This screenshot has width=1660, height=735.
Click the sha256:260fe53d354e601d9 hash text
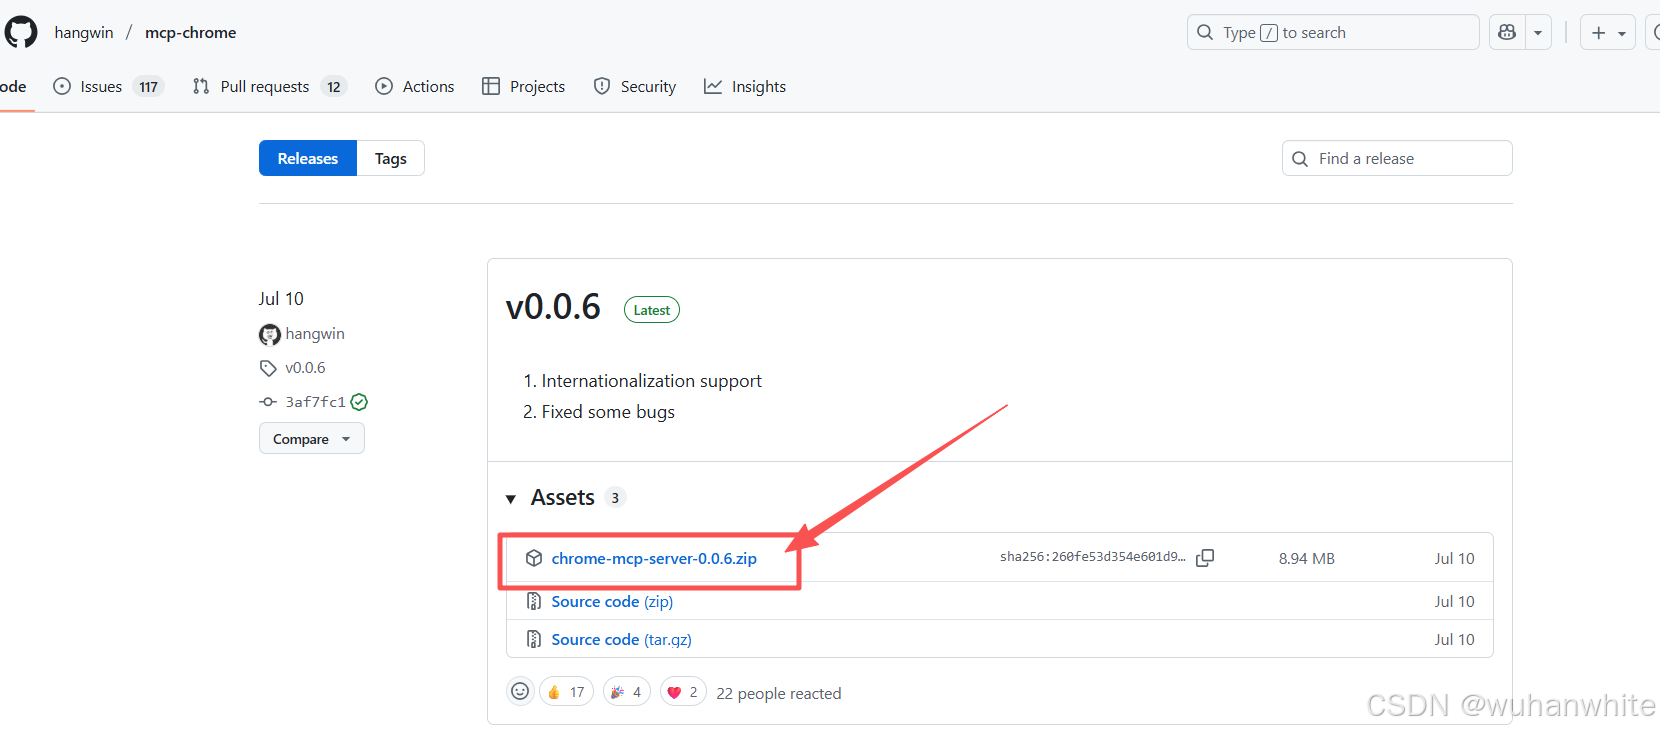pos(1092,557)
